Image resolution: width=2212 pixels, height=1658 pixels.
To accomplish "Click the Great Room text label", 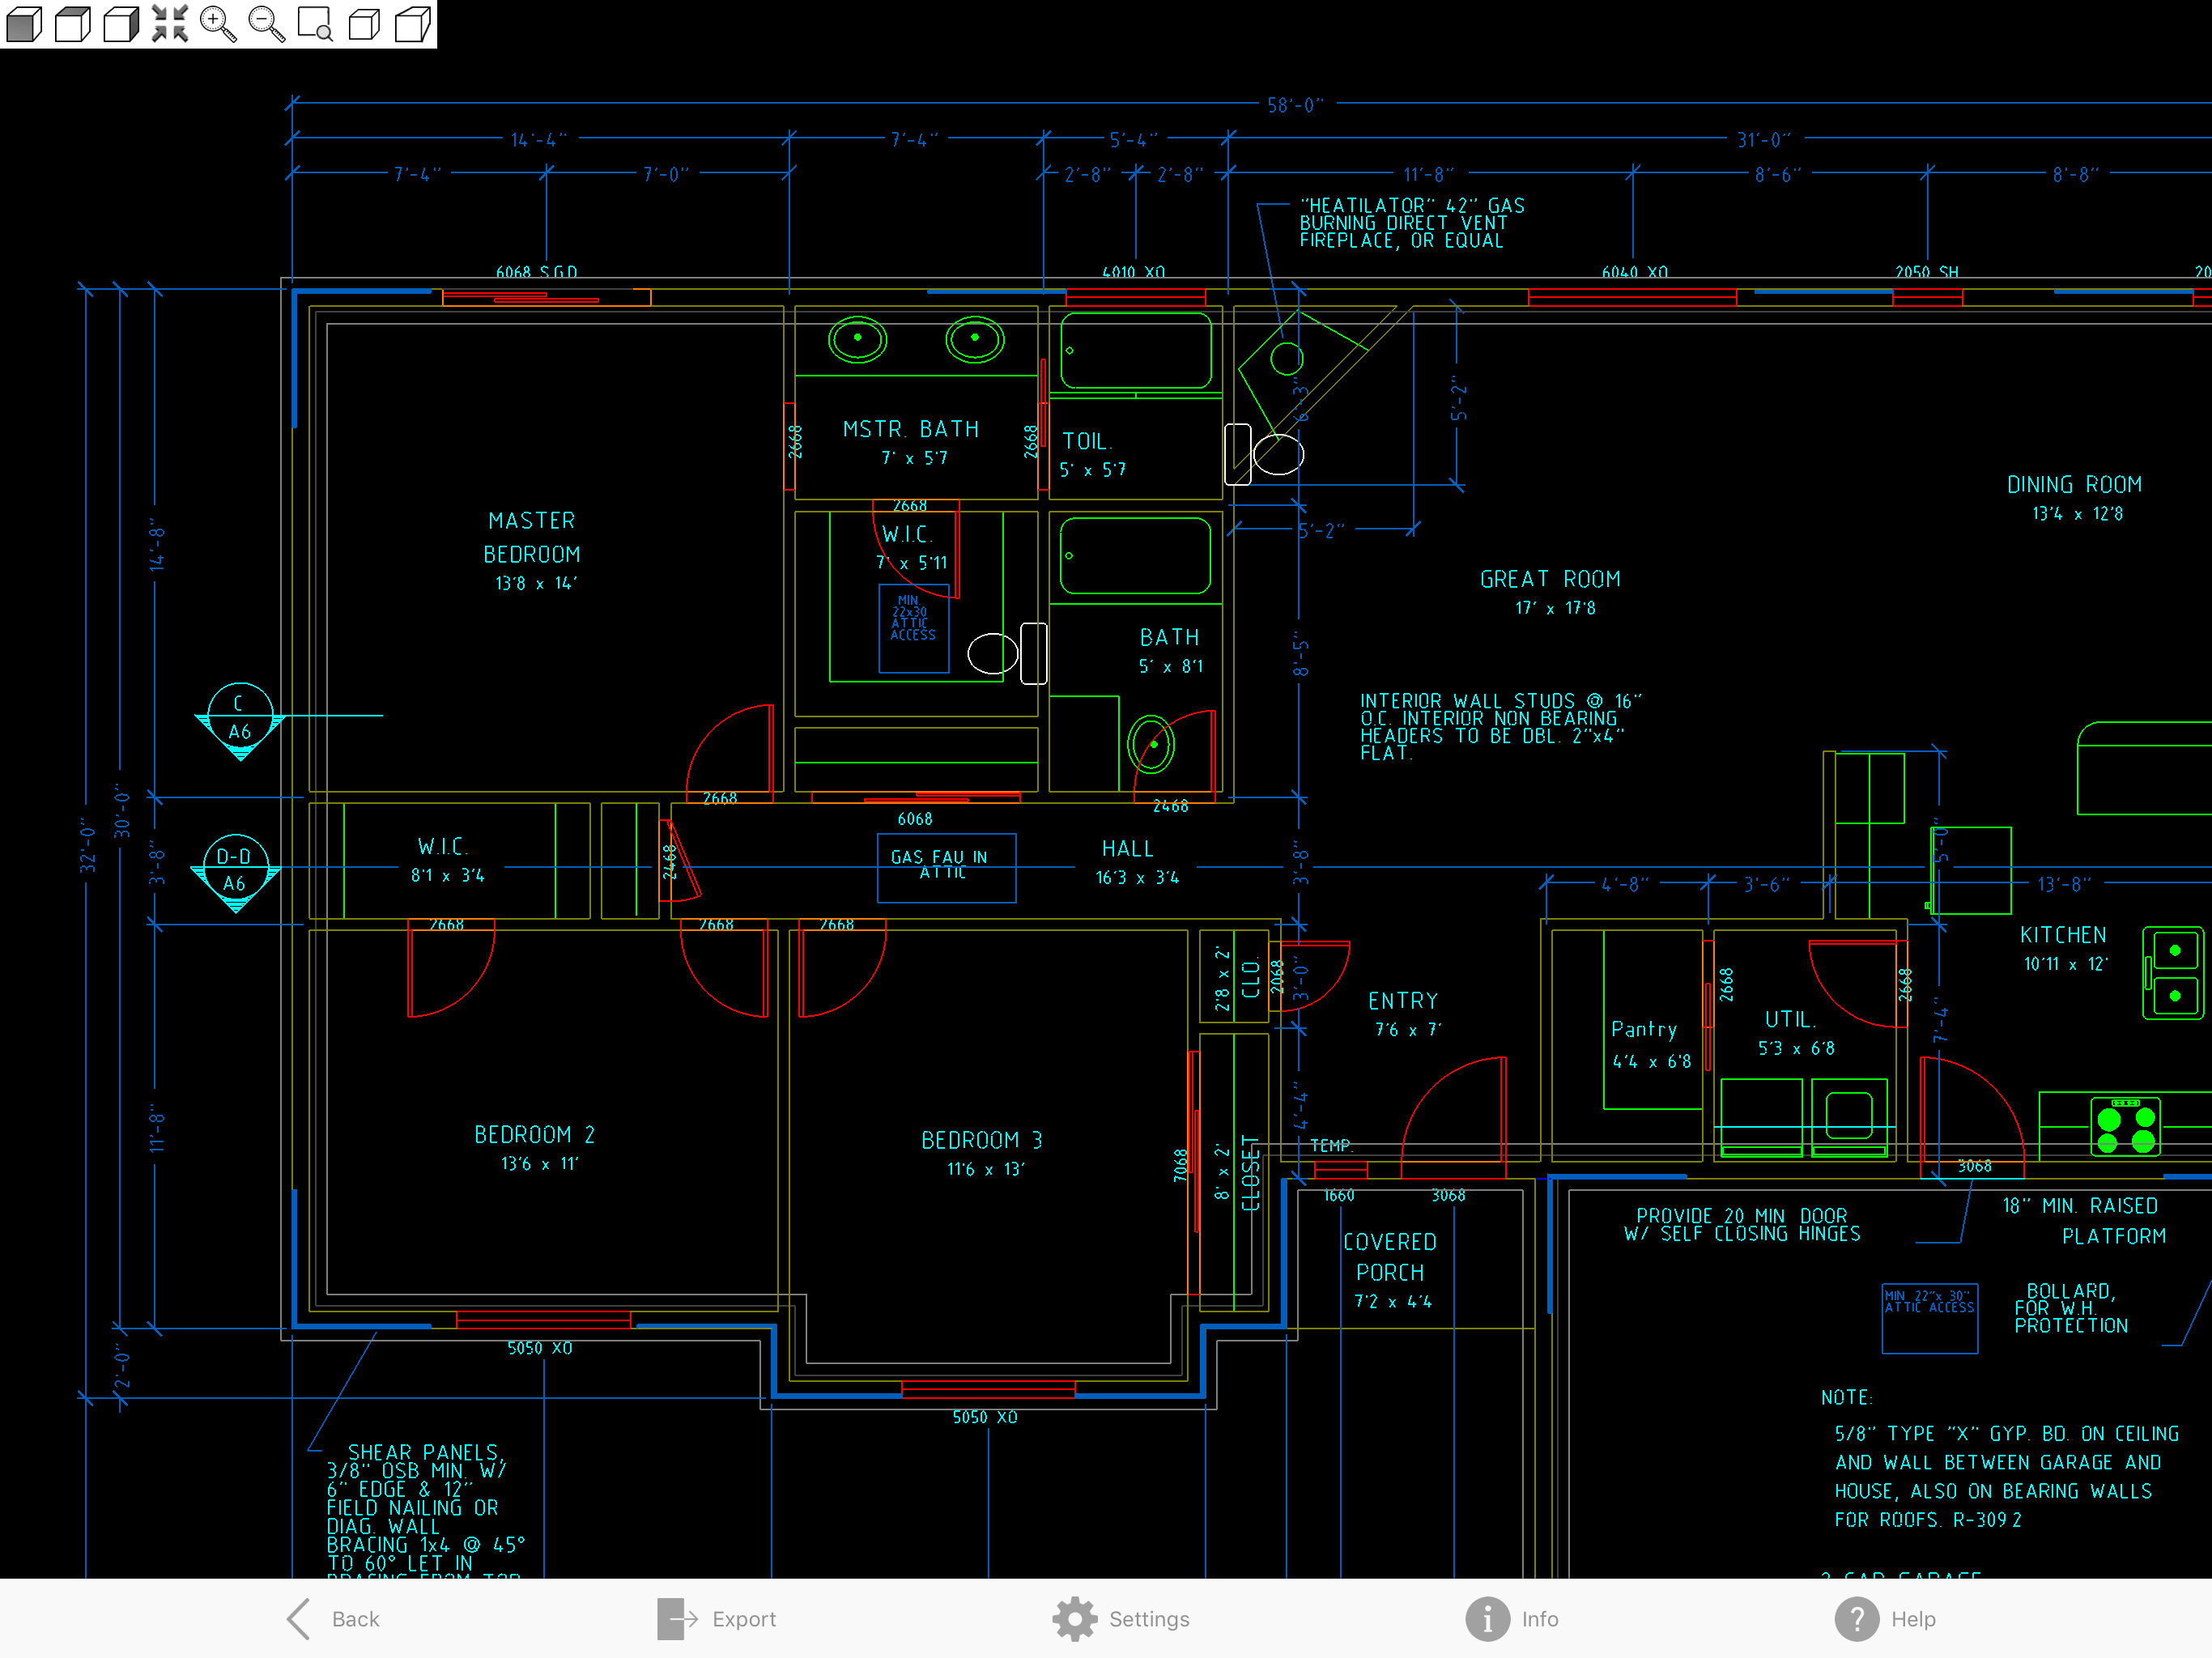I will point(1549,579).
